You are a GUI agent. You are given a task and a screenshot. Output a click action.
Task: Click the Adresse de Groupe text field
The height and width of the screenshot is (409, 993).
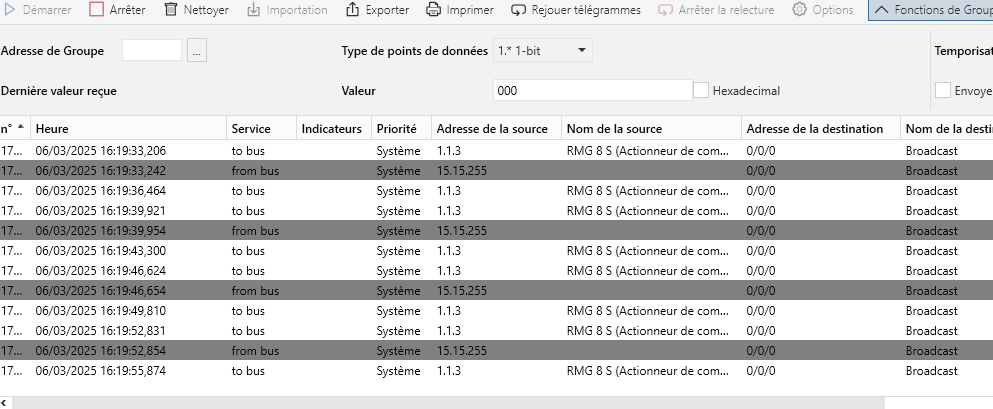151,51
